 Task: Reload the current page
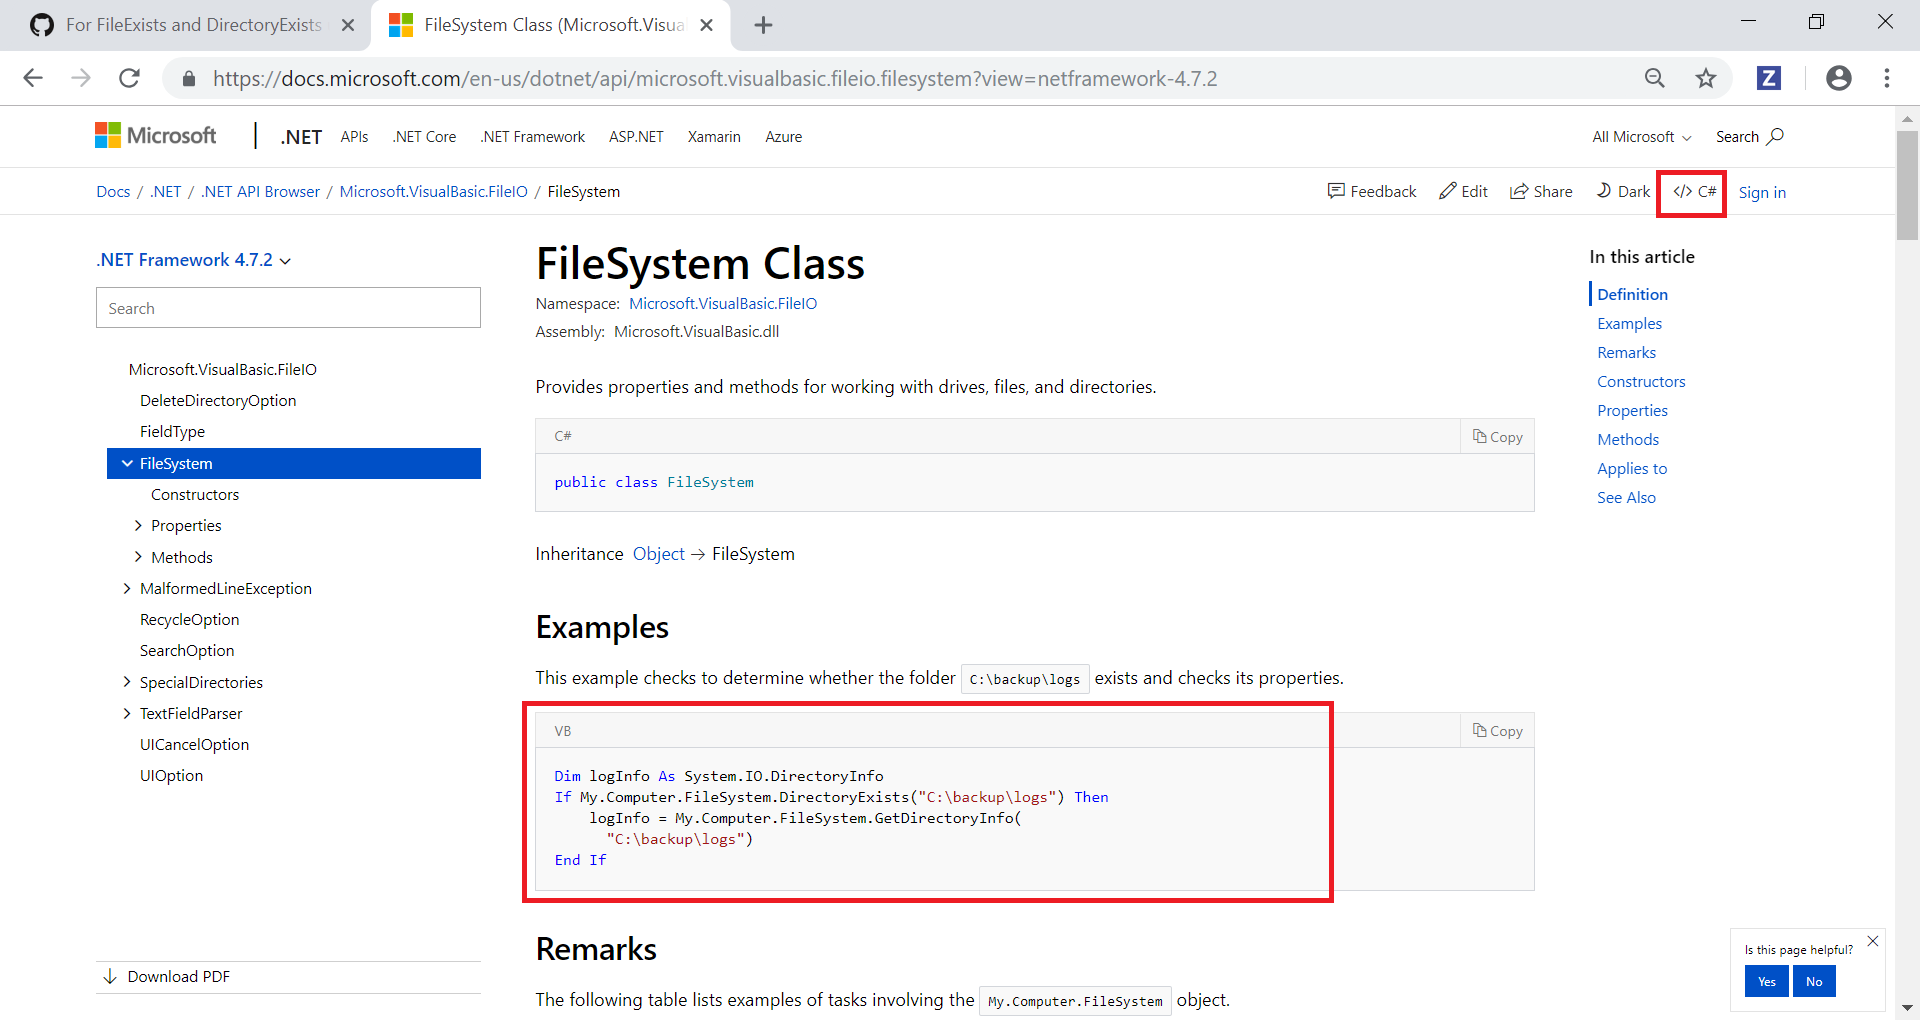tap(129, 78)
